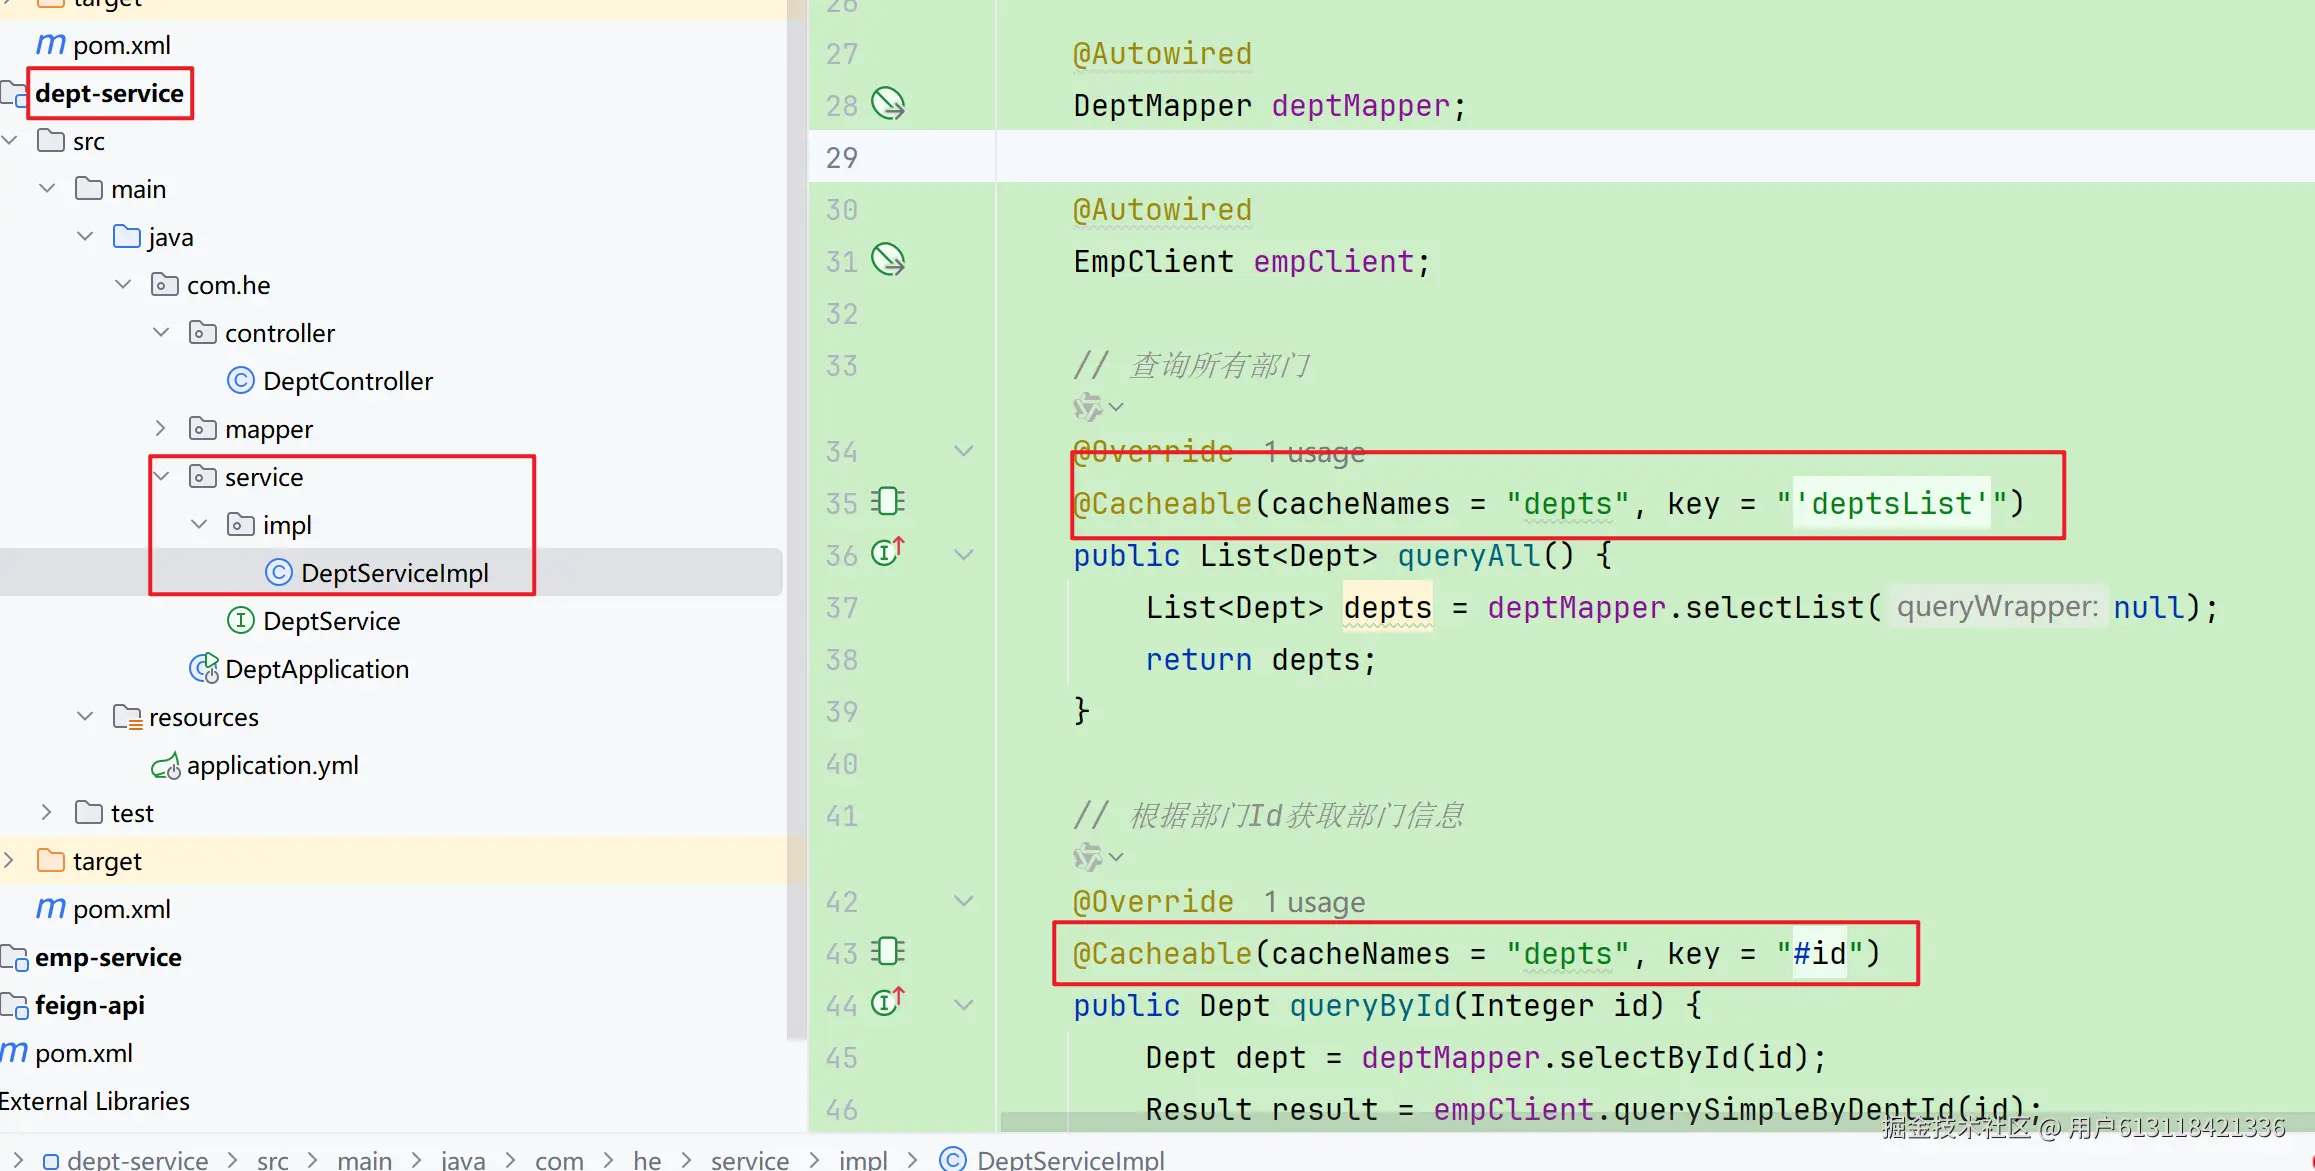Screen dimensions: 2315x1171
Task: Click the '1 usage' hint on line 42
Action: (1314, 902)
